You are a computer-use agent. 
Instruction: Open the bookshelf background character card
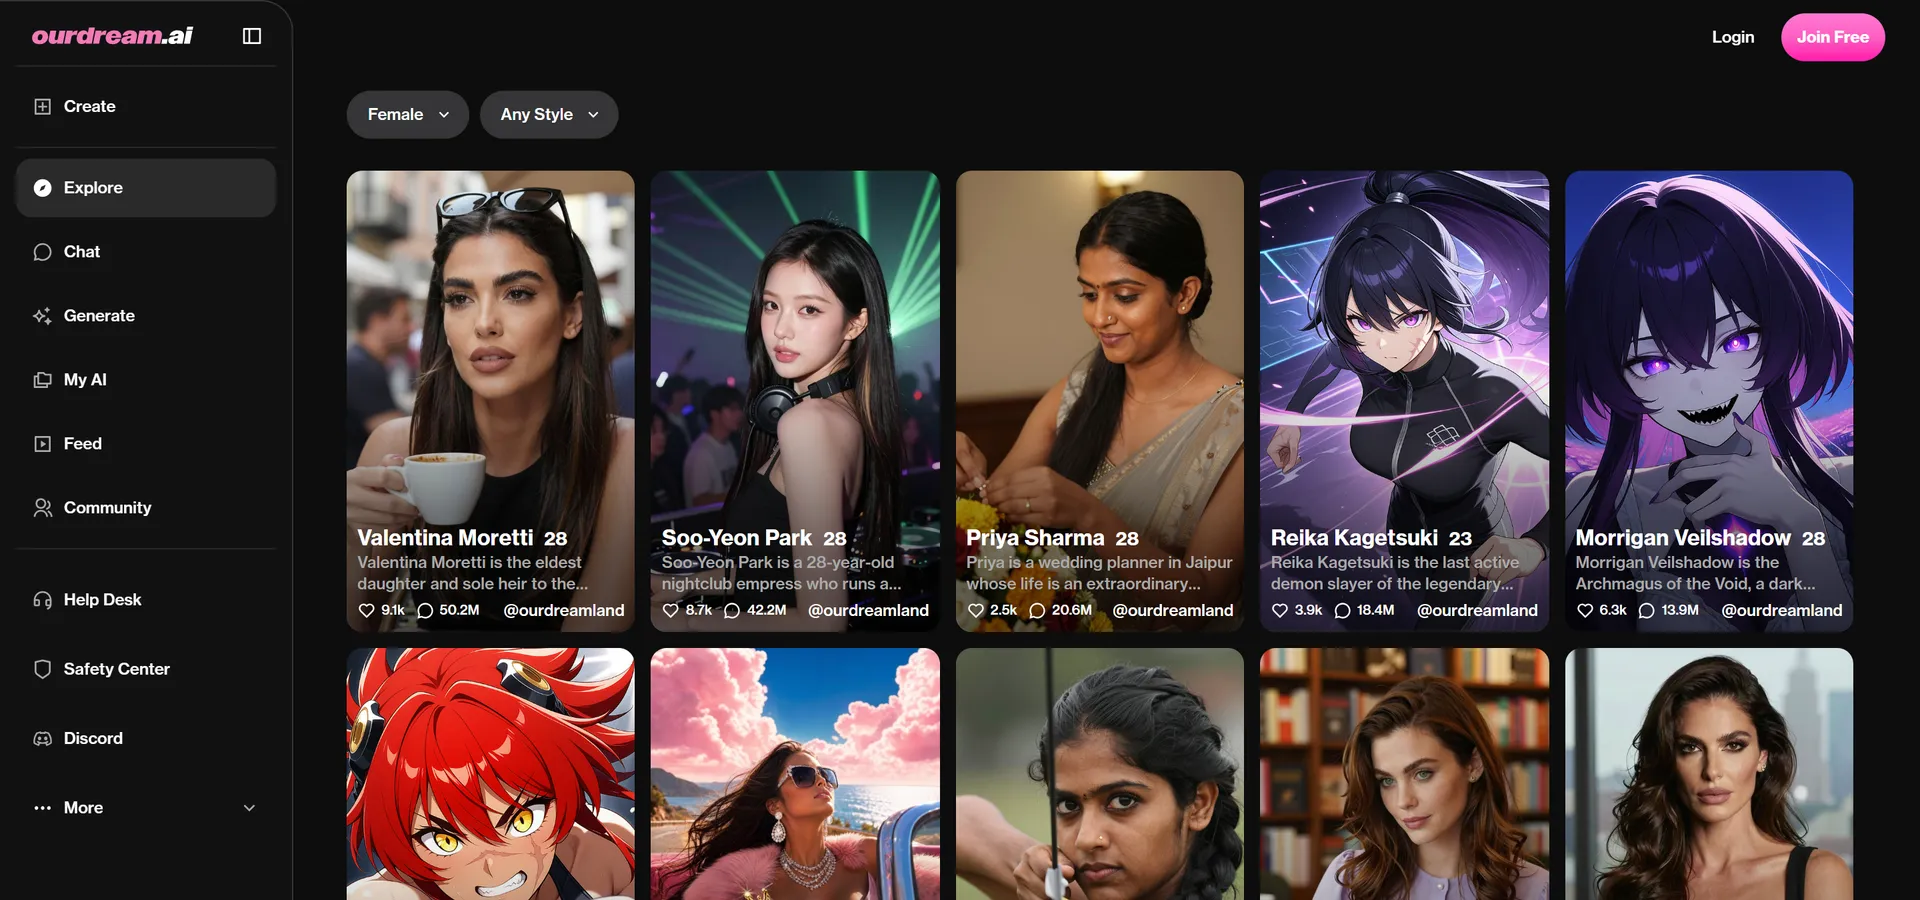pyautogui.click(x=1404, y=774)
